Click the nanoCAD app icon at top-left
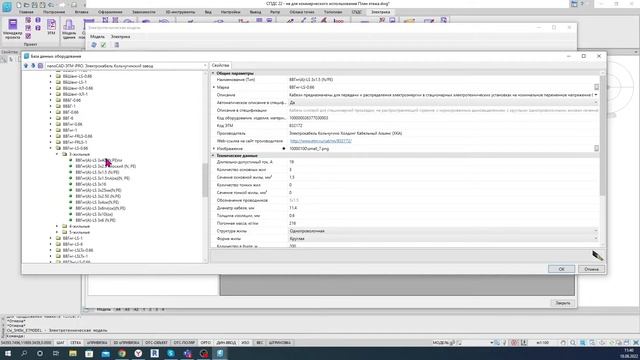Screen dimensions: 640x360 pos(7,6)
